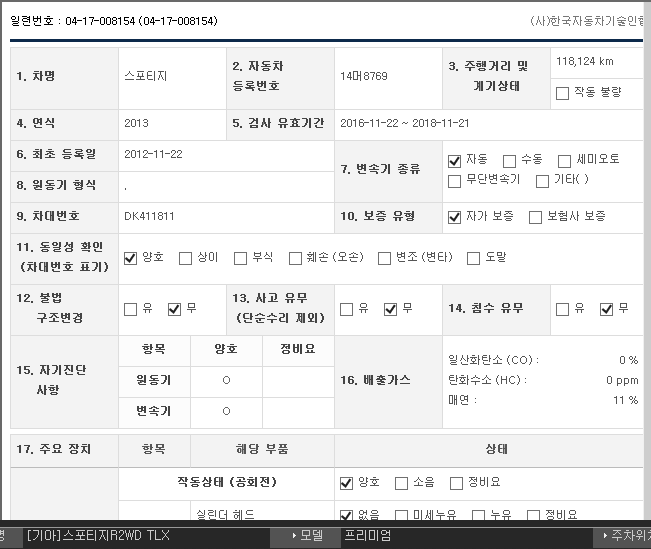Check 유 for illegal structural modification

coord(130,309)
